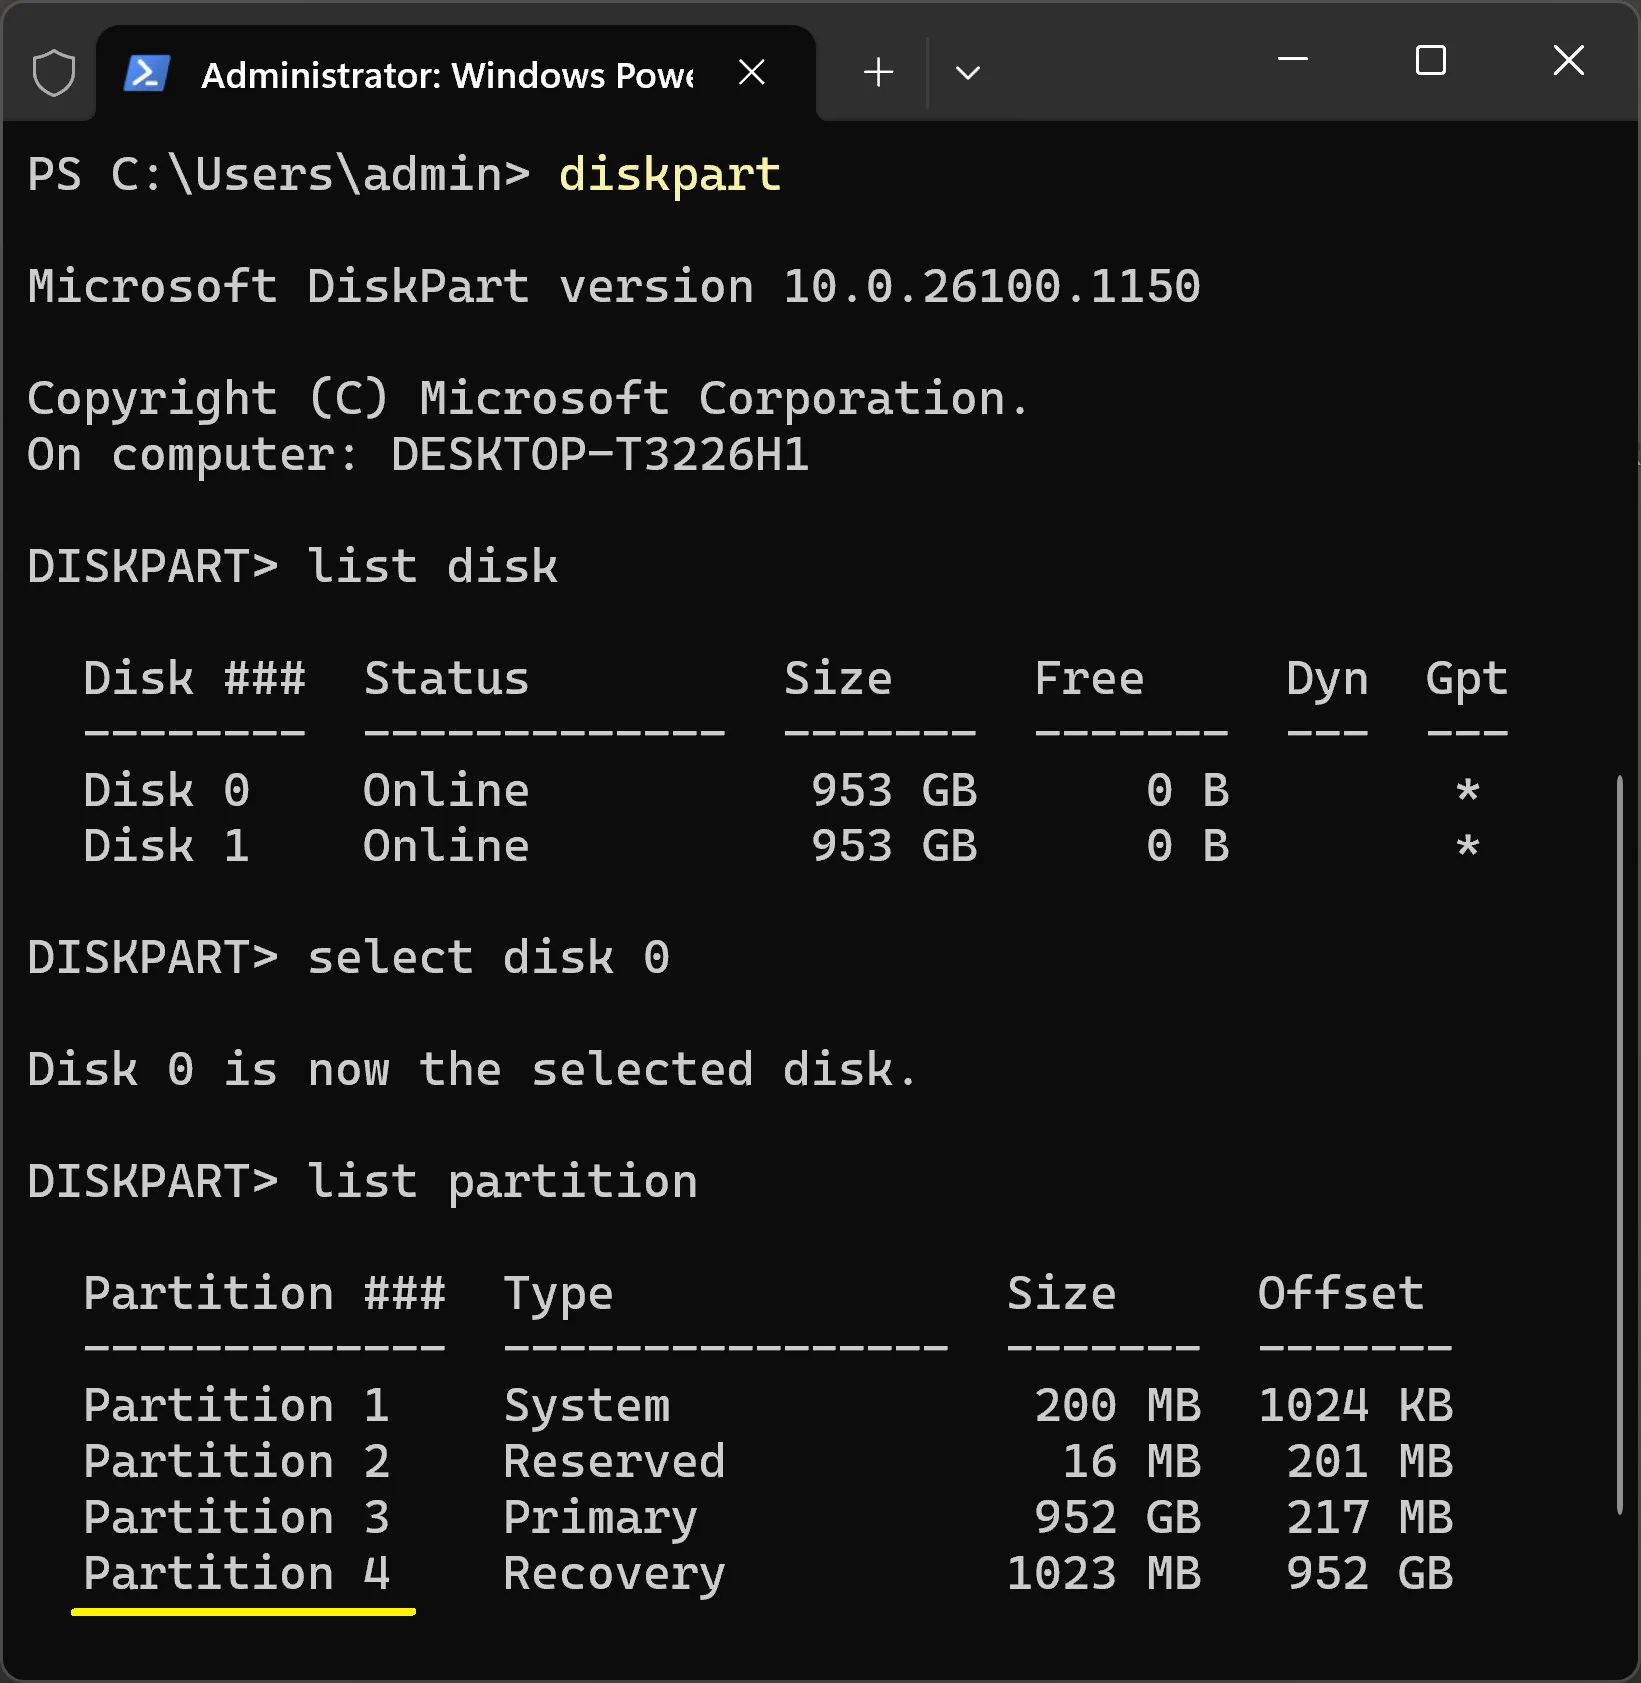Expand the new tab profile dropdown
This screenshot has width=1641, height=1683.
pyautogui.click(x=967, y=72)
